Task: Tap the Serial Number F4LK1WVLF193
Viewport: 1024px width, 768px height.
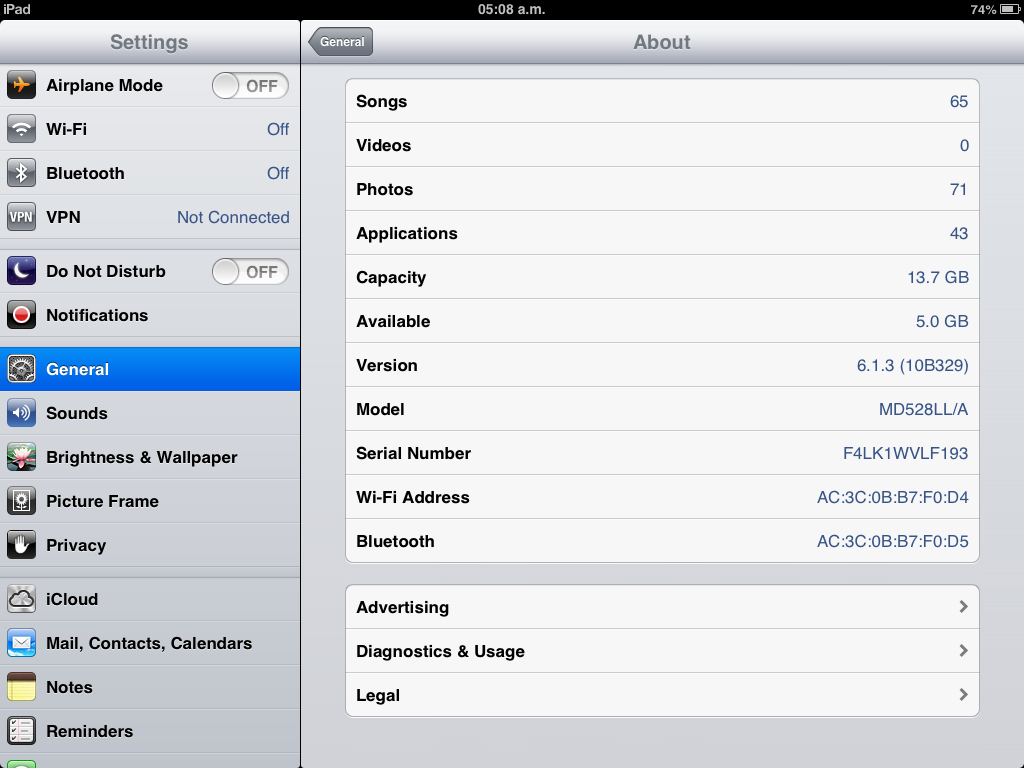Action: pos(905,453)
